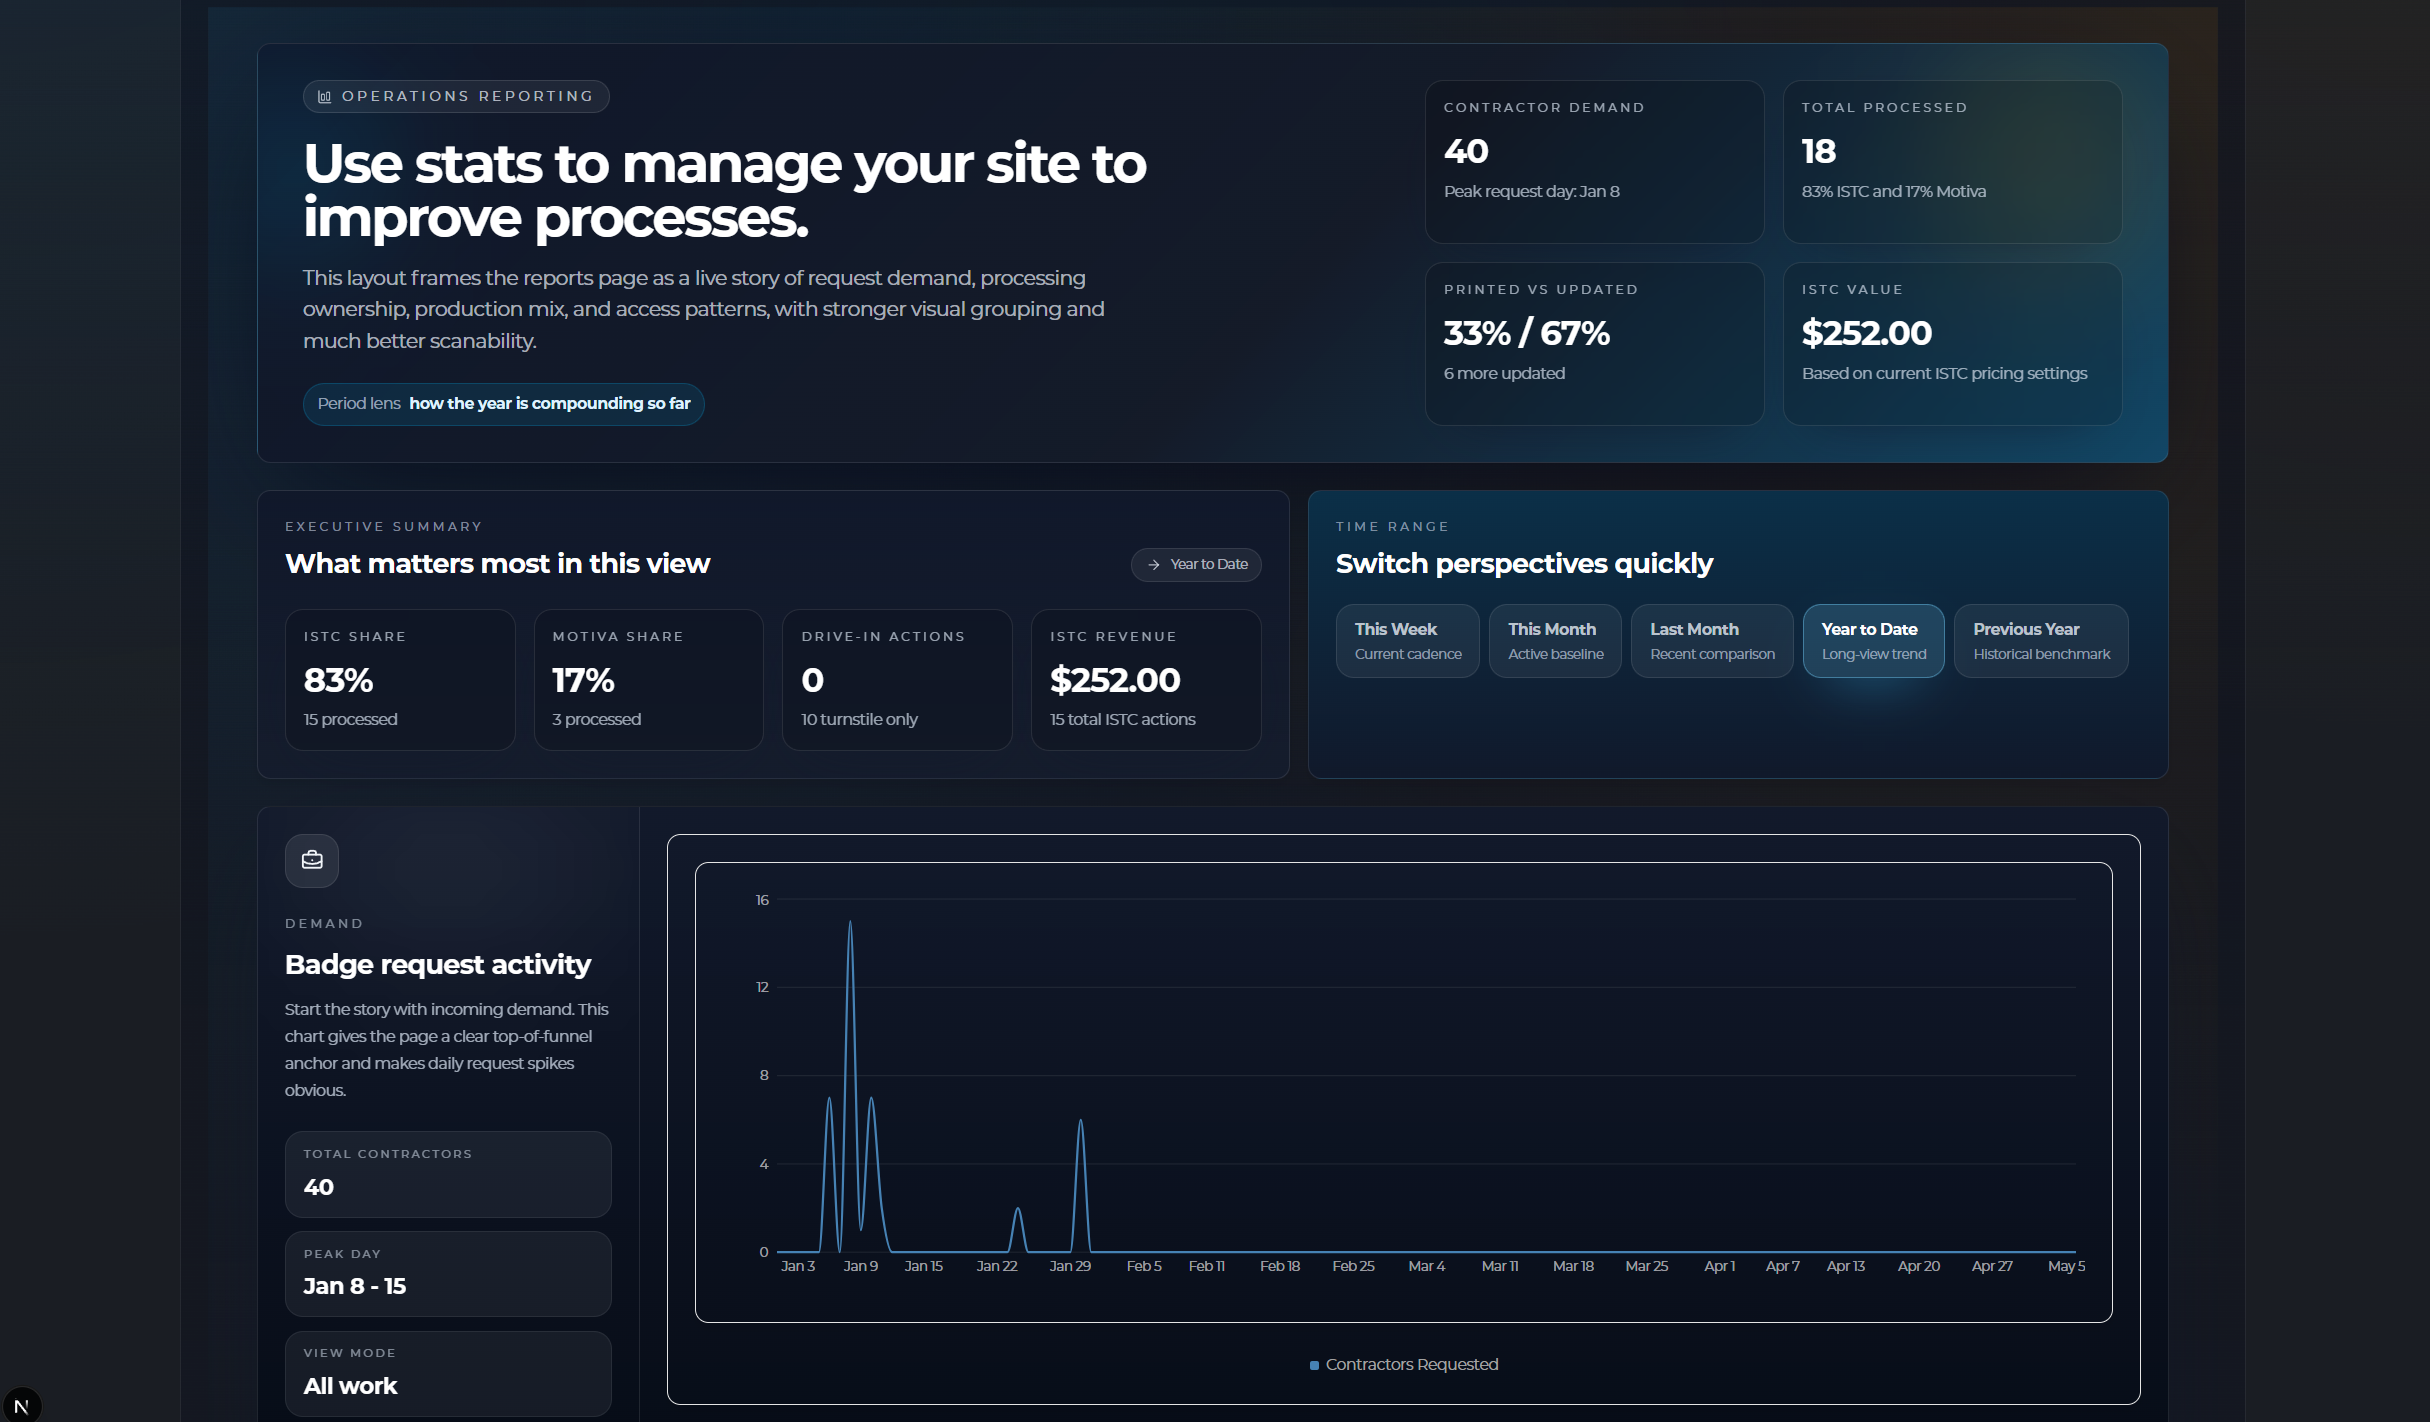Viewport: 2430px width, 1422px height.
Task: Click the small chart peak near Jan 22
Action: 1018,1209
